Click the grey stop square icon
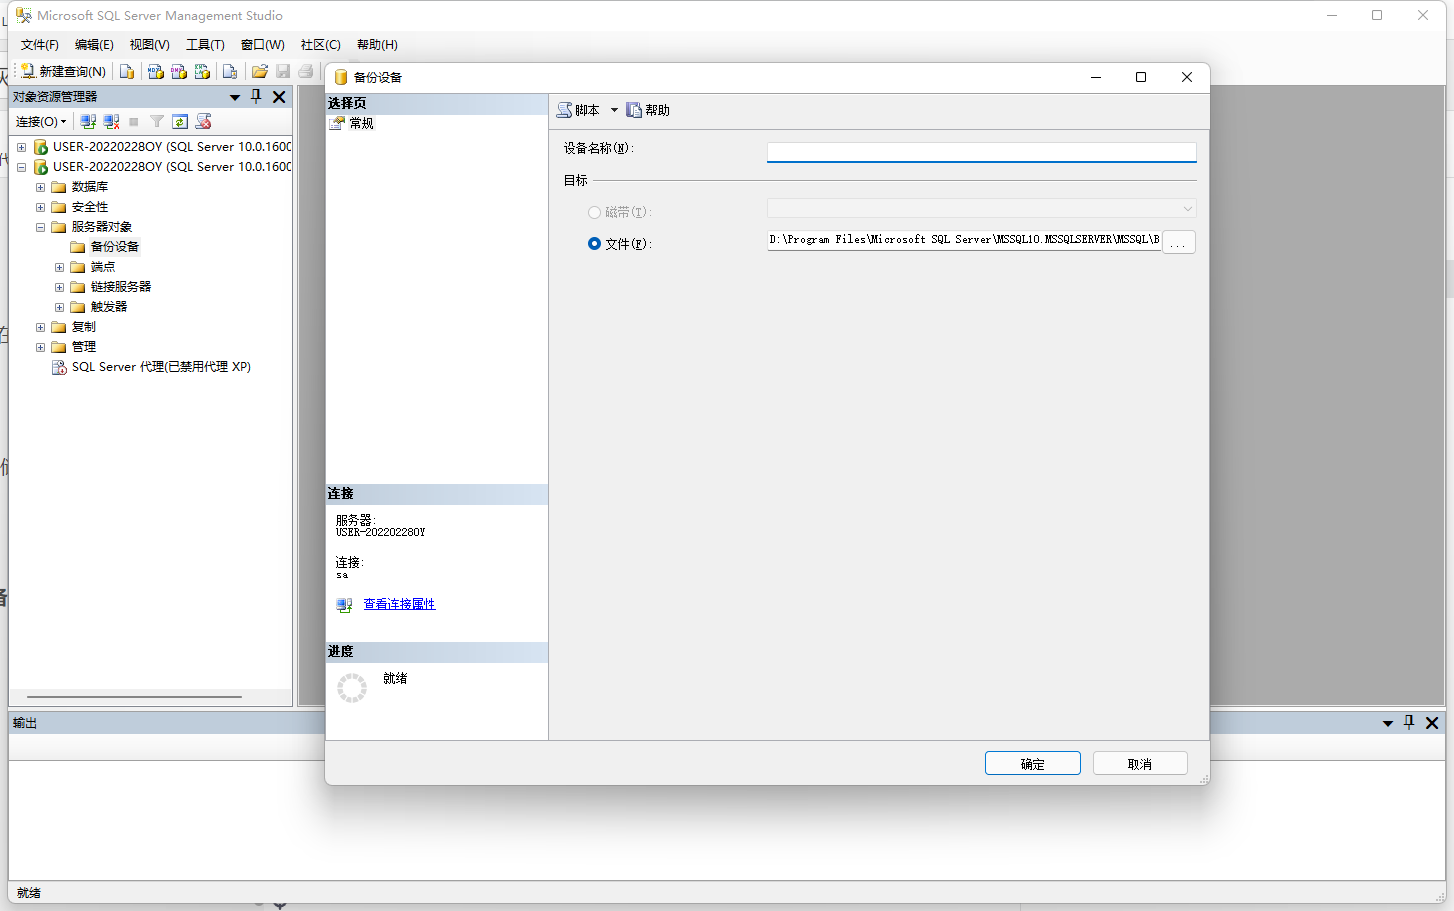This screenshot has width=1454, height=911. [x=134, y=121]
